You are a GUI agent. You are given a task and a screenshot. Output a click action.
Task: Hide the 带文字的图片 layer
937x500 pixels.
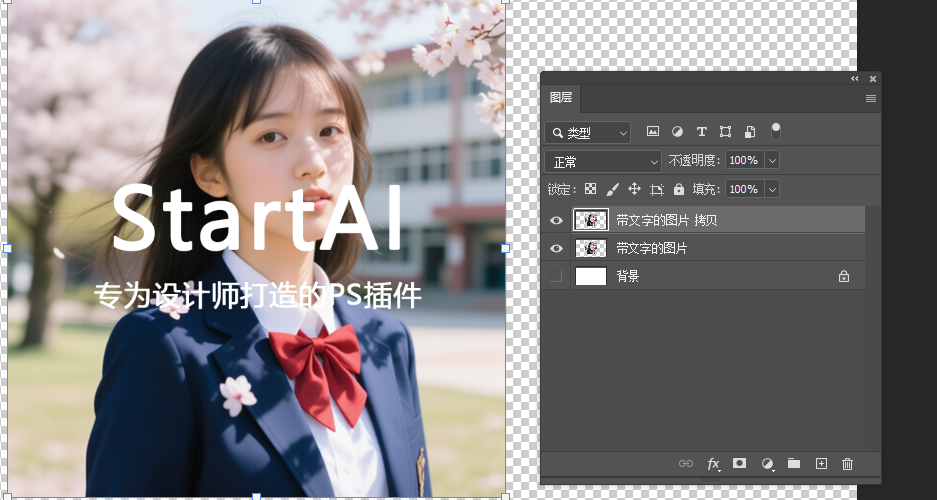pos(557,248)
